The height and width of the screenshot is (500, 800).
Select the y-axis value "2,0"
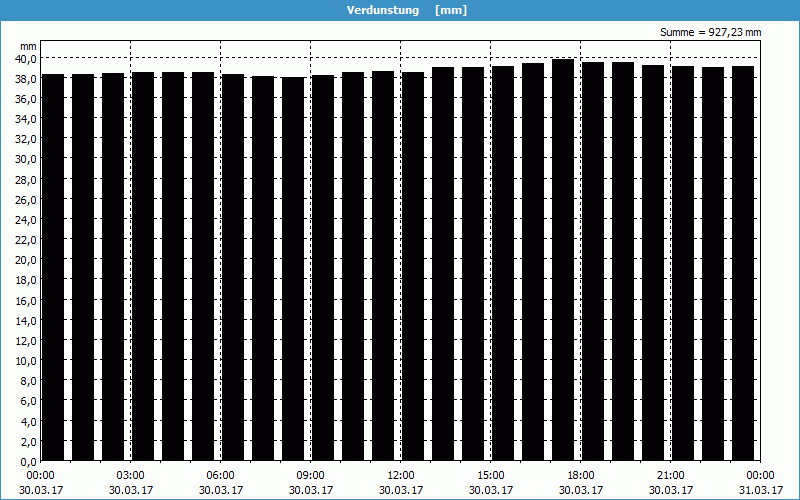tap(28, 441)
